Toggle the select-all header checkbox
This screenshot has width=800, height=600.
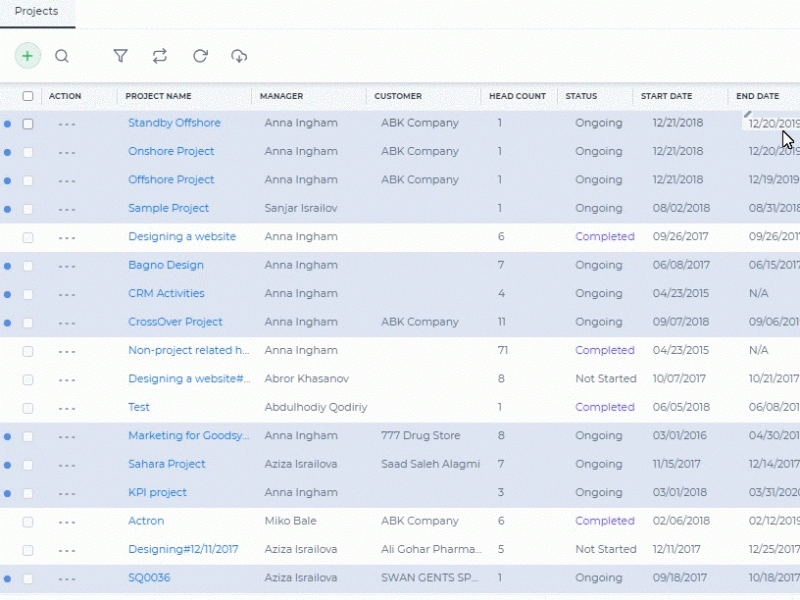coord(28,96)
